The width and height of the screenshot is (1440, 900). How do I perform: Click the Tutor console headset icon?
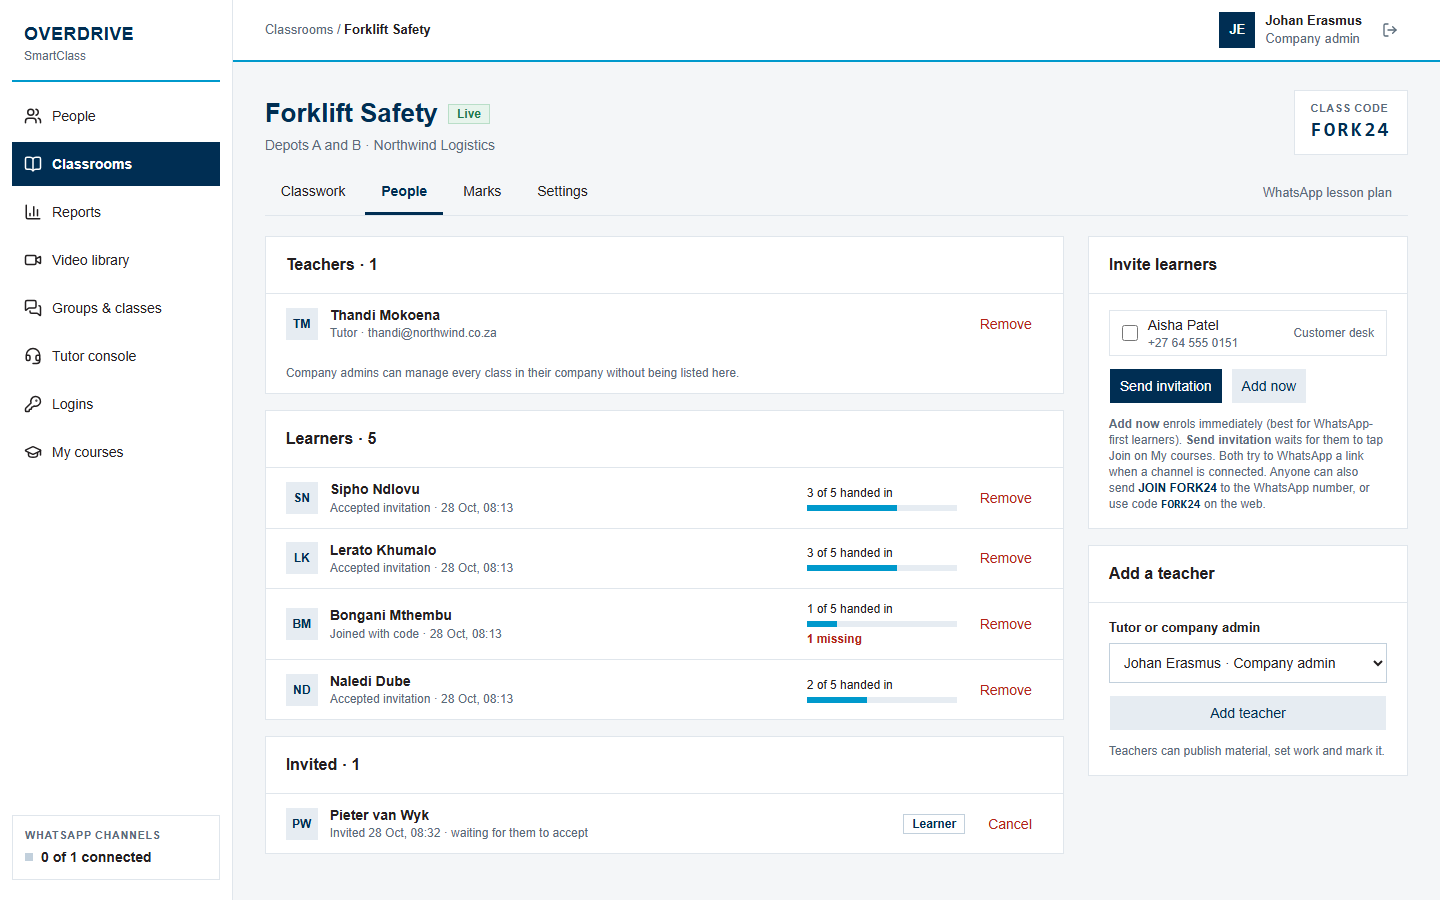pyautogui.click(x=33, y=356)
